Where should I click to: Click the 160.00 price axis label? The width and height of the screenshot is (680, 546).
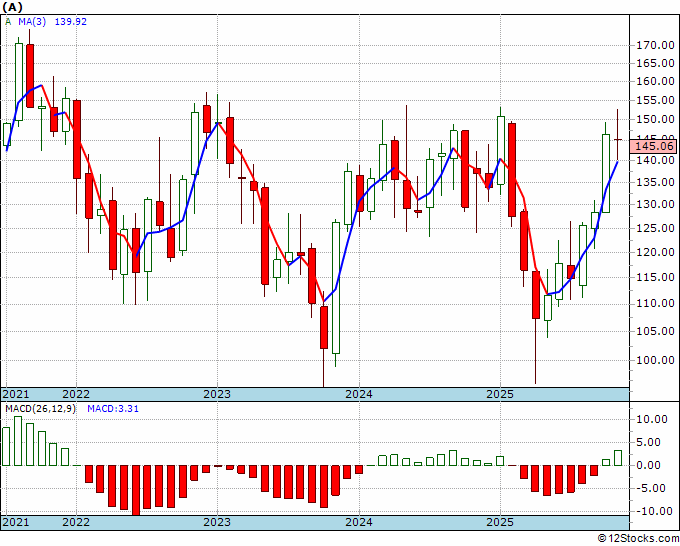coord(655,82)
